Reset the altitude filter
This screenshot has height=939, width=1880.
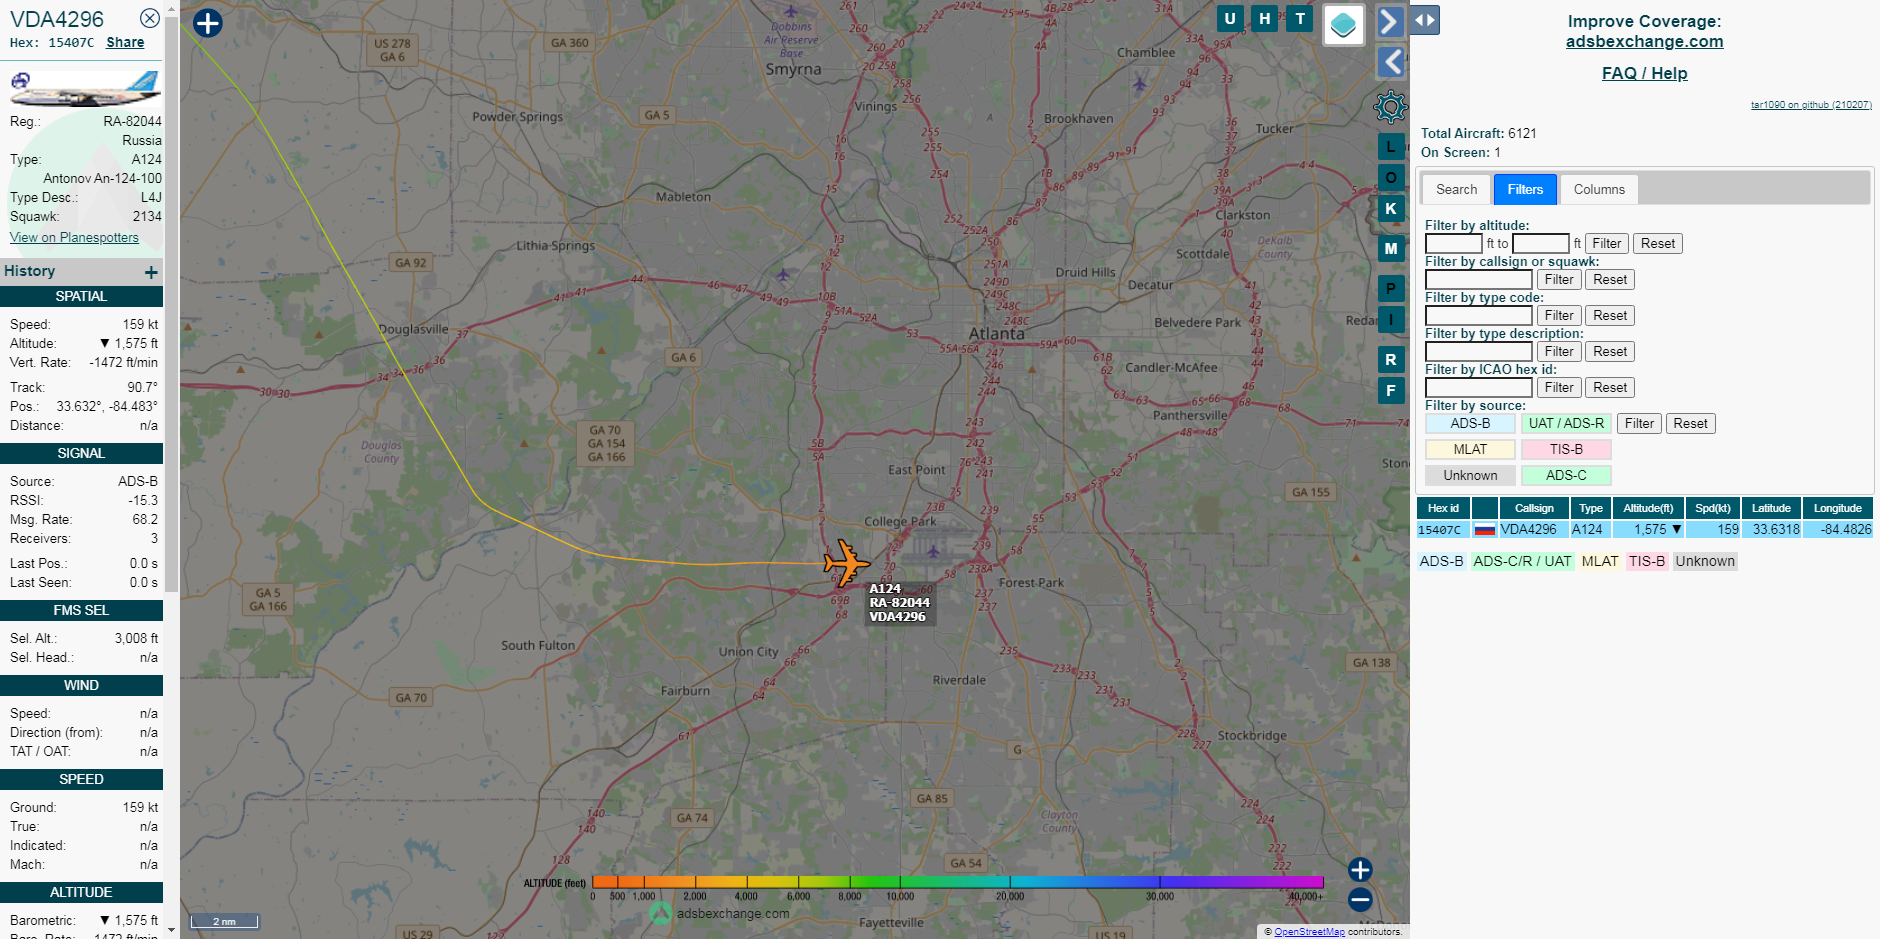(x=1657, y=243)
